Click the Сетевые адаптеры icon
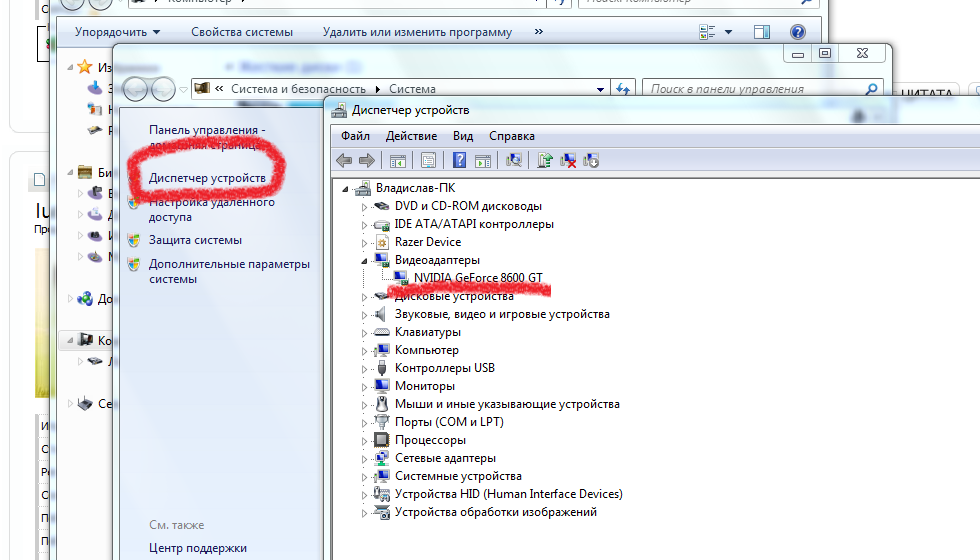The image size is (980, 560). pos(381,458)
